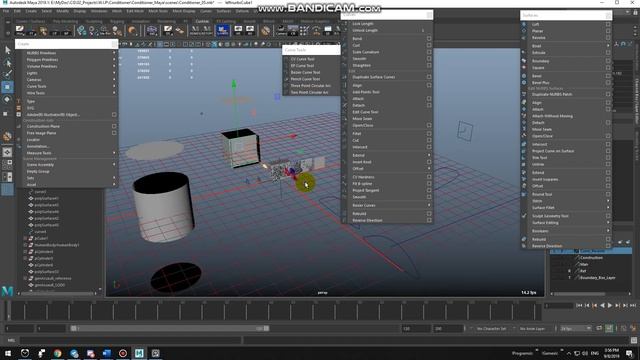
Task: Switch to four-view layout icon
Action: 7,164
